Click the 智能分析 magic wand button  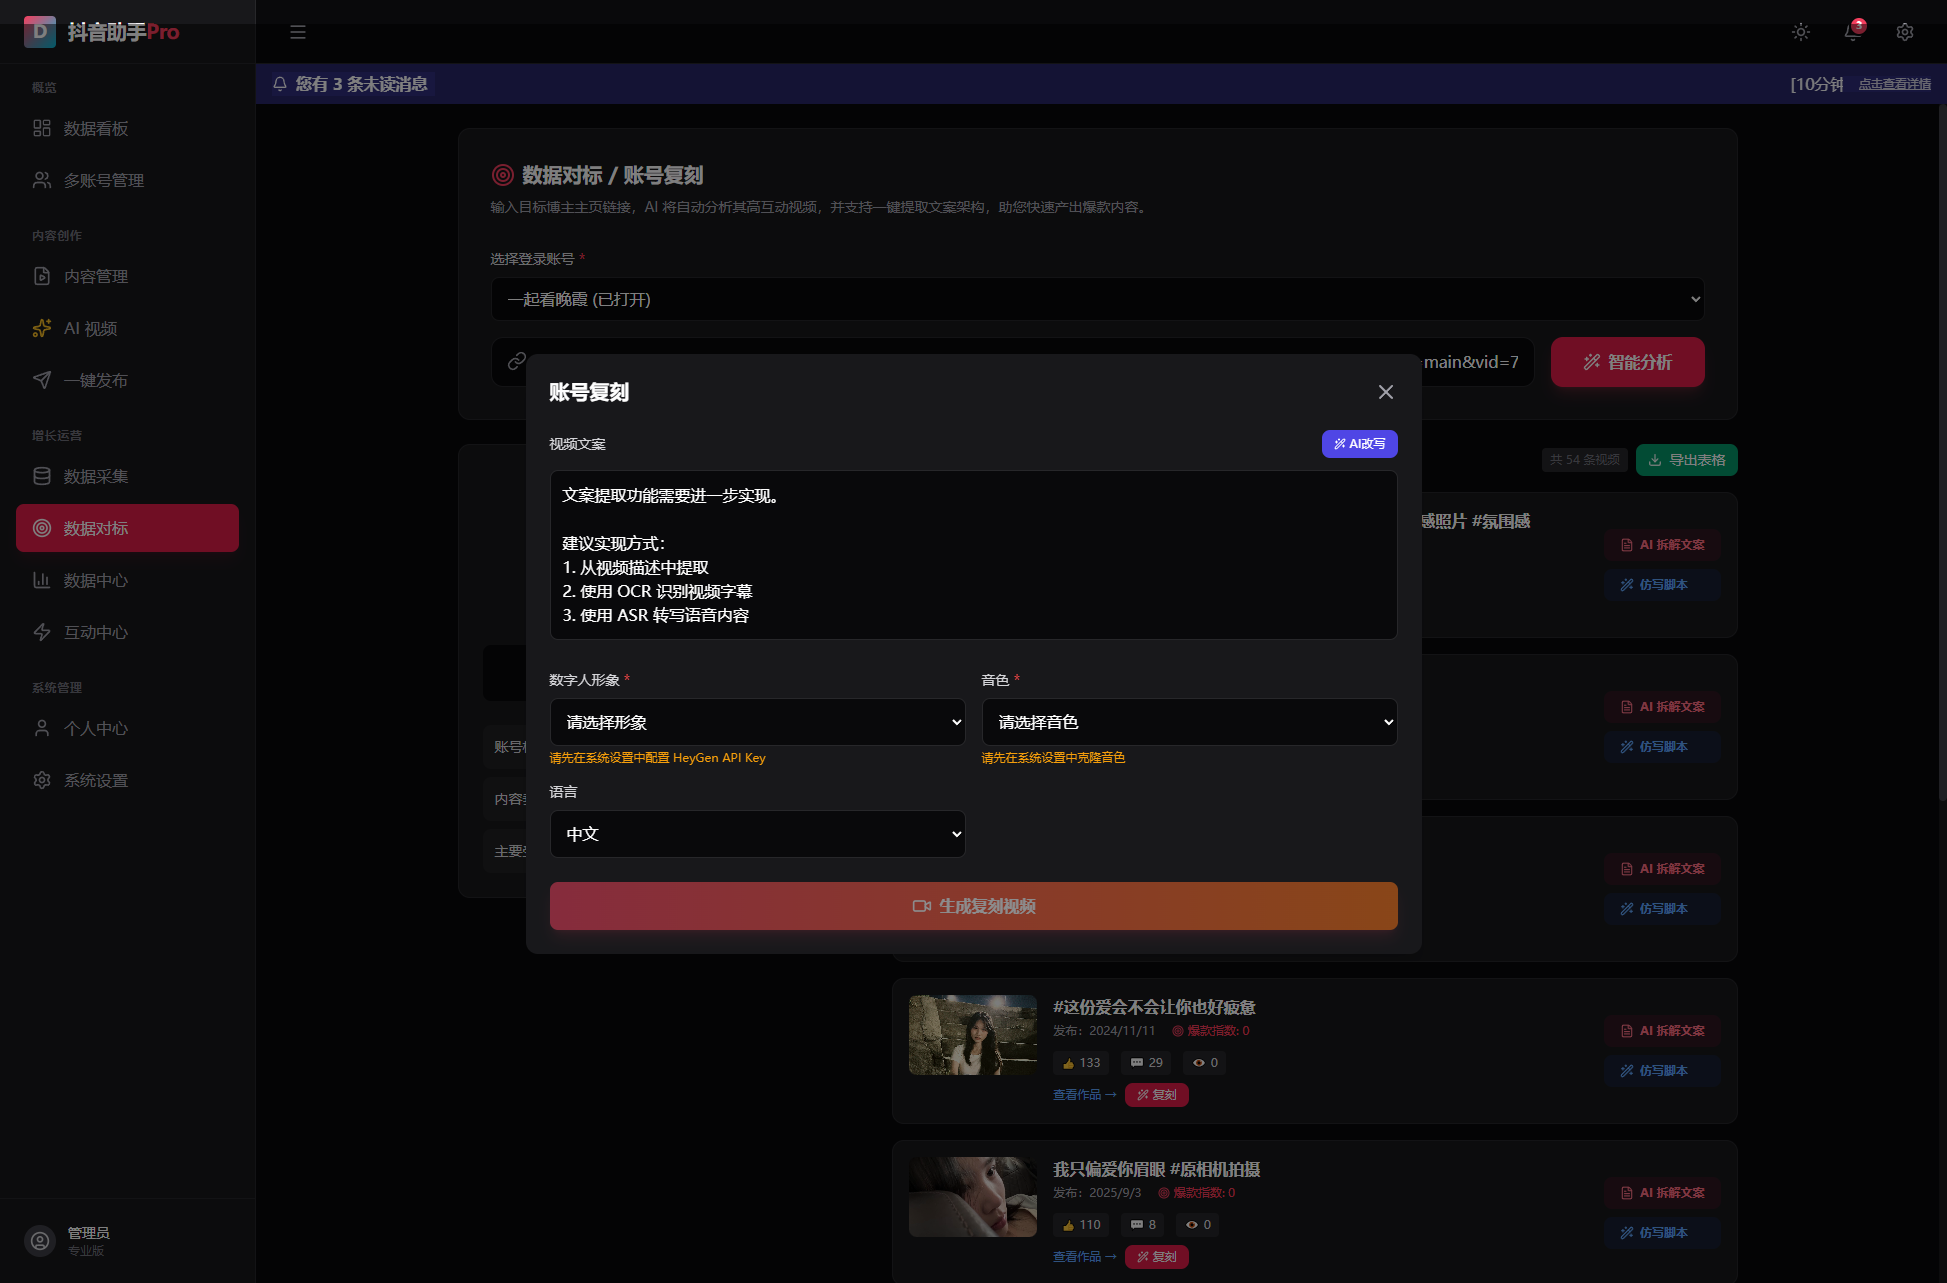(x=1627, y=362)
